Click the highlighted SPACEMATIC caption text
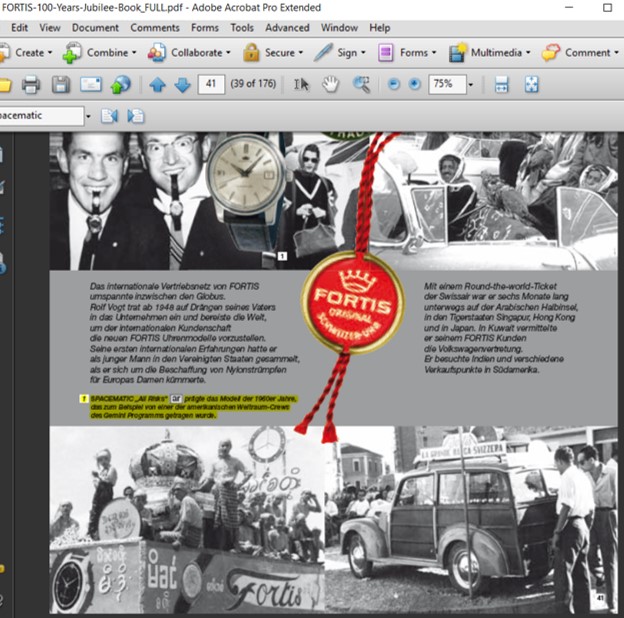The width and height of the screenshot is (624, 618). (193, 407)
